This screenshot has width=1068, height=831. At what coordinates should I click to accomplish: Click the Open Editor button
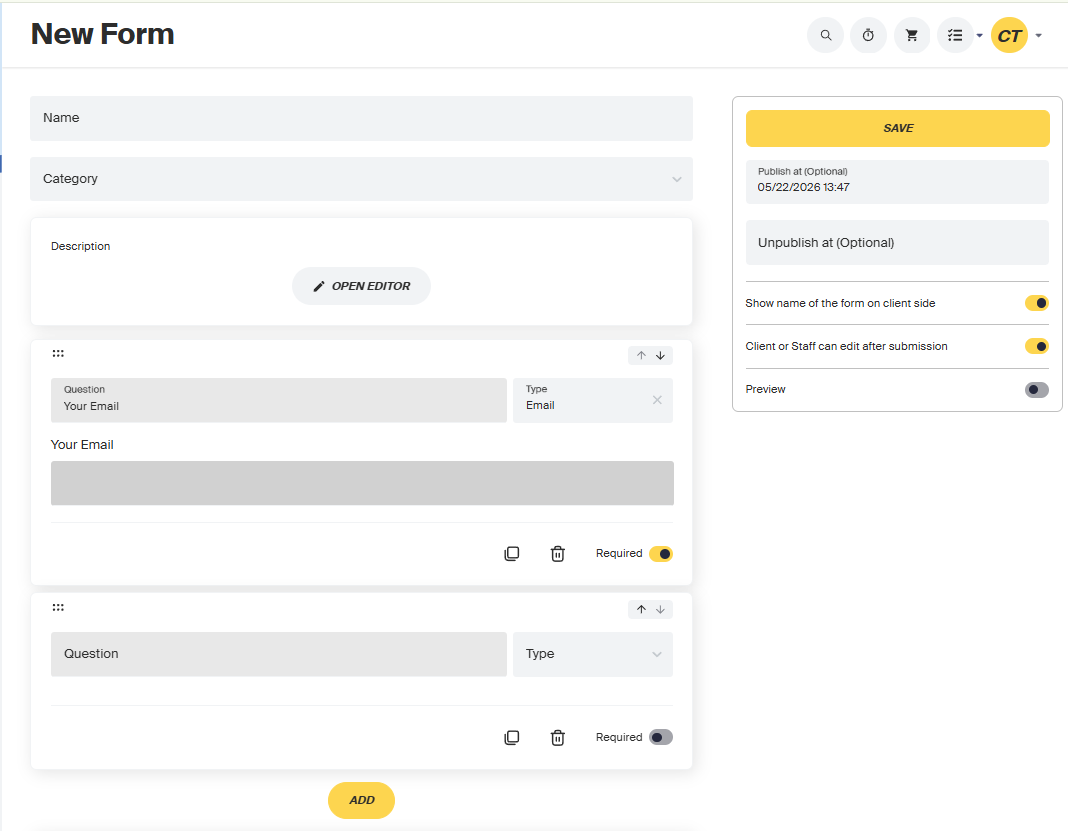point(361,286)
